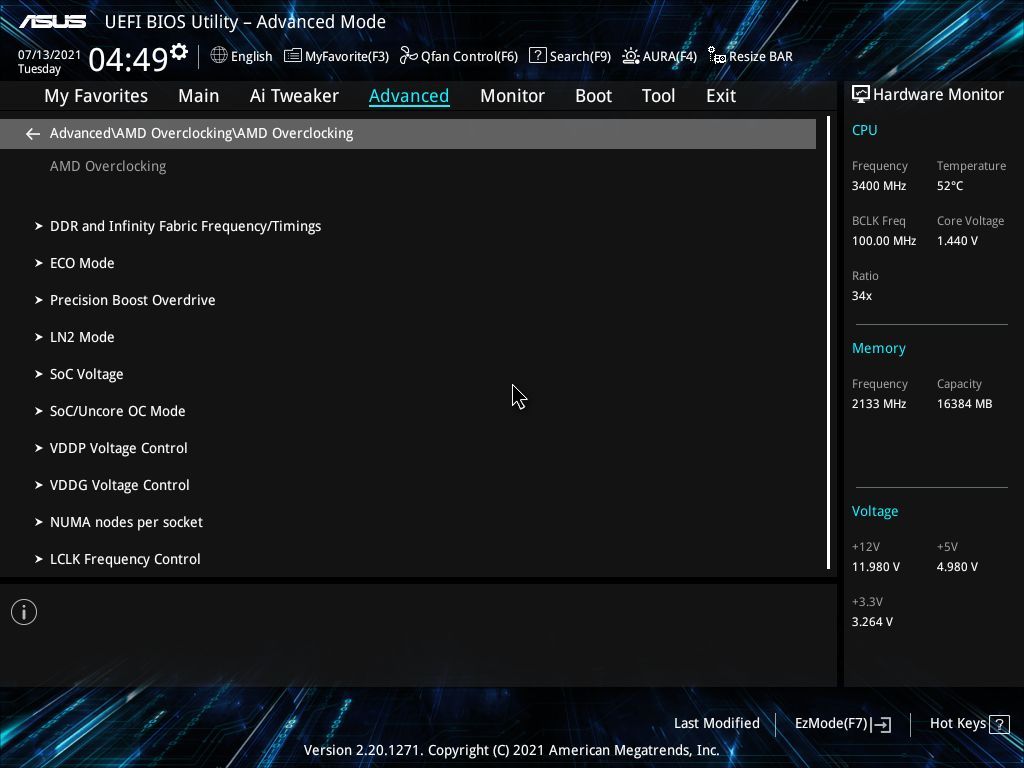Click the Ratio value 34x

pyautogui.click(x=861, y=296)
